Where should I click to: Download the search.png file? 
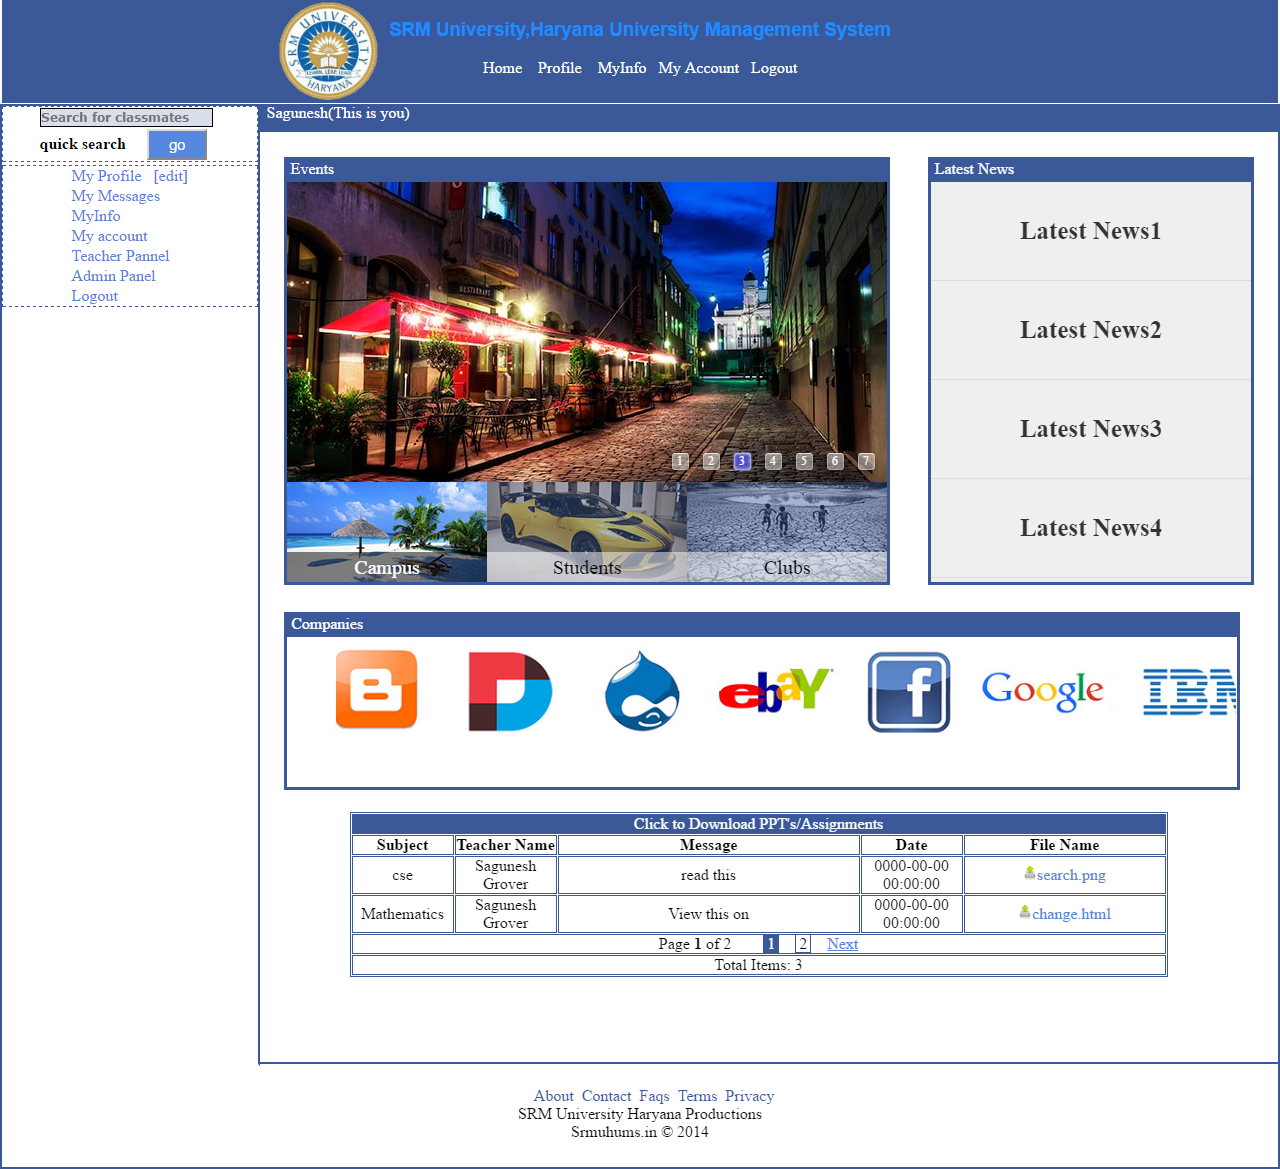pyautogui.click(x=1071, y=875)
